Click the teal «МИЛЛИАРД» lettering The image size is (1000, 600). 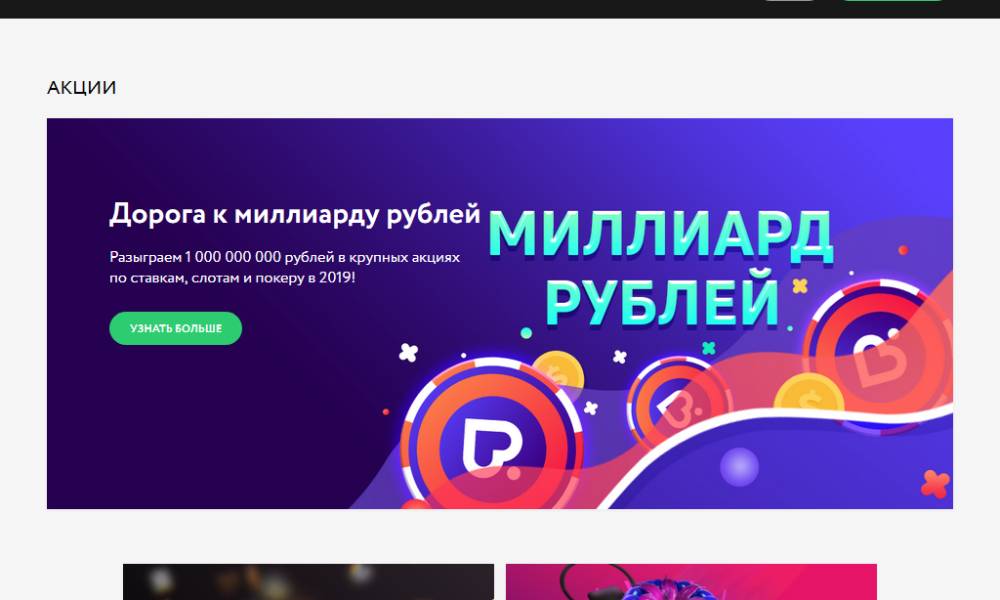(661, 235)
